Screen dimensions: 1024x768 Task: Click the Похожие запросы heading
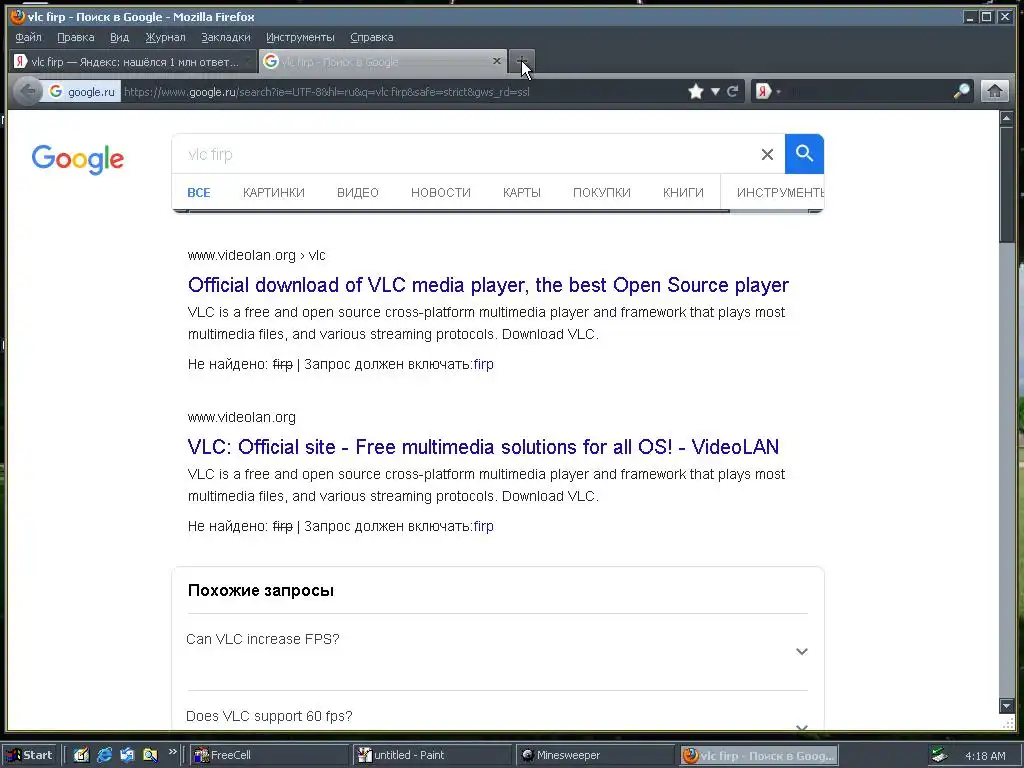(261, 590)
